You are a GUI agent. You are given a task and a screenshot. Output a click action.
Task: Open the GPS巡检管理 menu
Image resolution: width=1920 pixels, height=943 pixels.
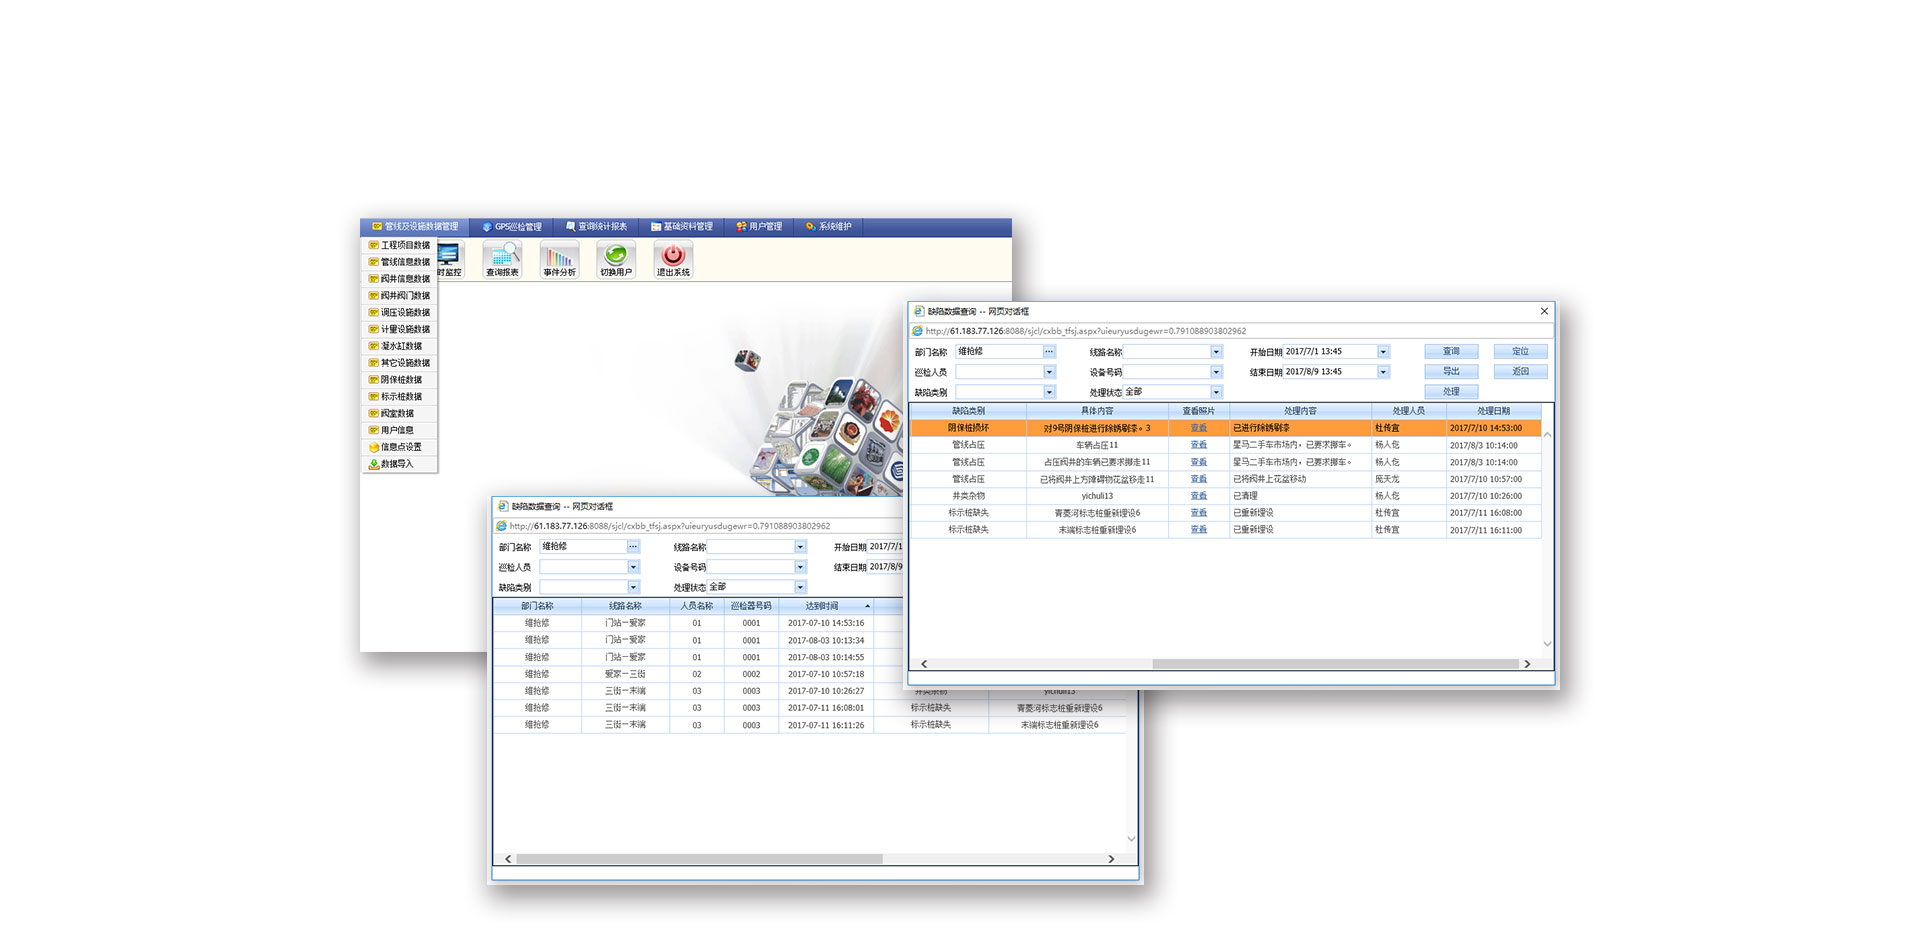pyautogui.click(x=512, y=227)
